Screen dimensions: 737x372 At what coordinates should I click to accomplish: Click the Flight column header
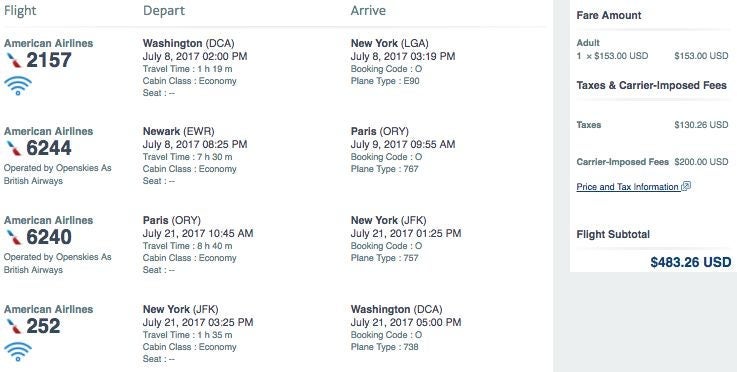click(20, 11)
